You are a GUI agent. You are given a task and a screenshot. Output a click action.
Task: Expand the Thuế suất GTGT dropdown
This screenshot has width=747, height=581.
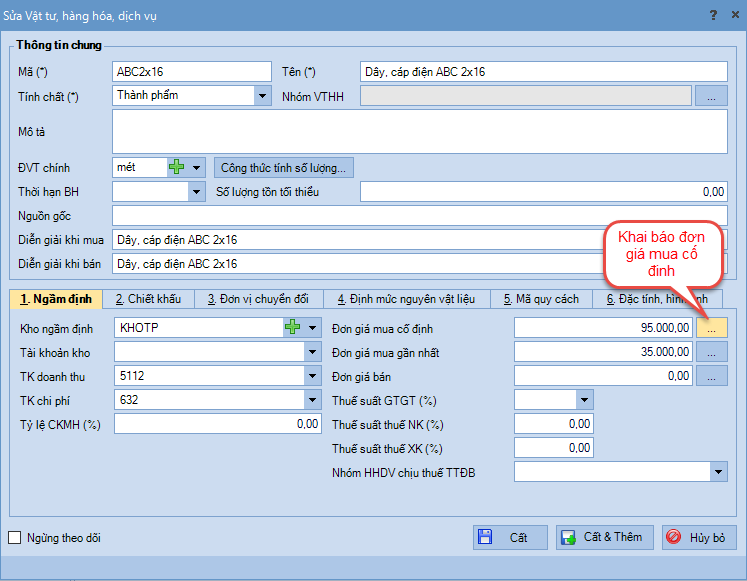[x=584, y=400]
